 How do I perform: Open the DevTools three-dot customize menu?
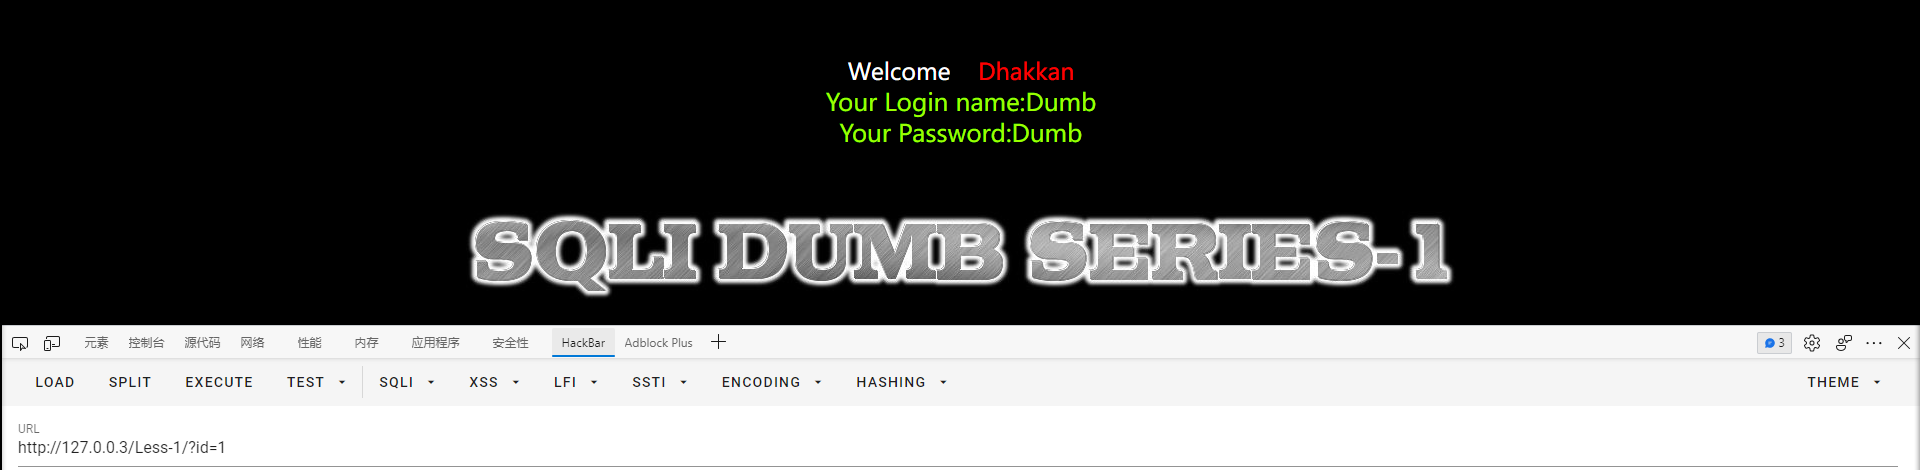pyautogui.click(x=1874, y=343)
